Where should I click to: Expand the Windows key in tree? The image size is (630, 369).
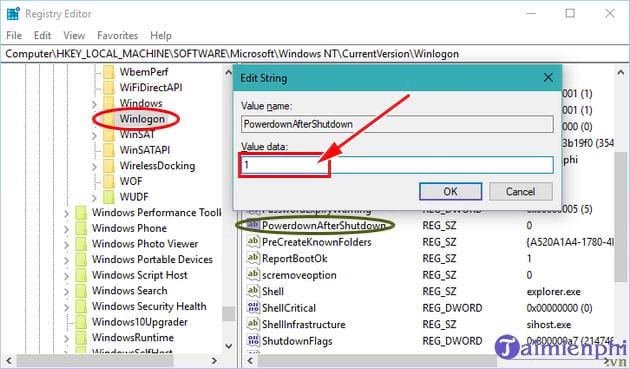tap(94, 104)
